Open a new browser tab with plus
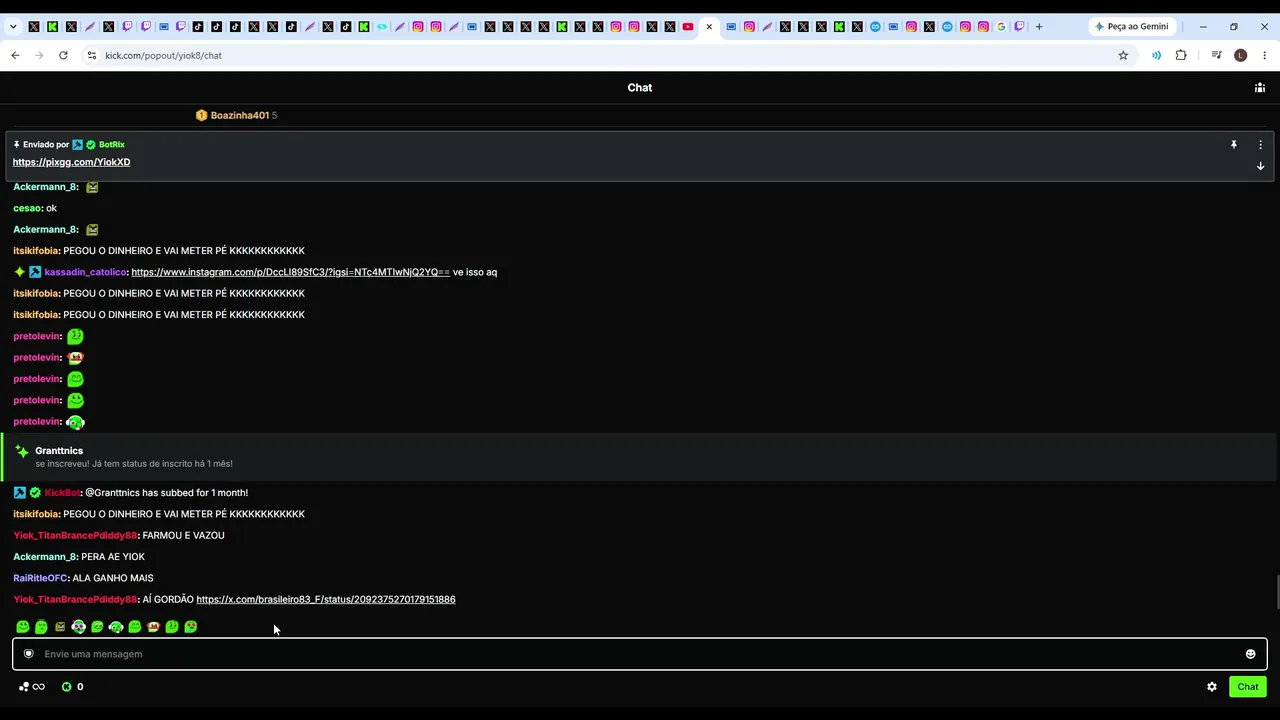Image resolution: width=1280 pixels, height=720 pixels. click(1039, 27)
